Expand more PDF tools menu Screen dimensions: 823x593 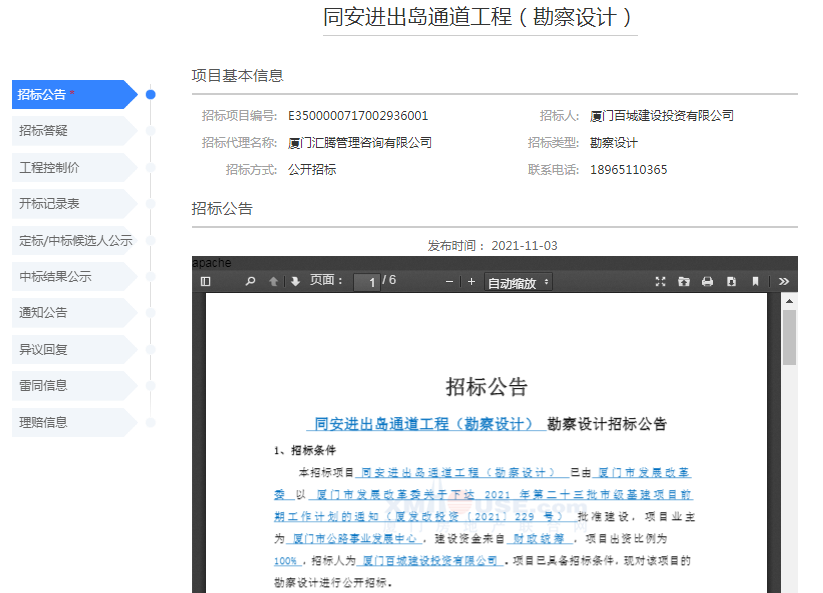point(784,282)
